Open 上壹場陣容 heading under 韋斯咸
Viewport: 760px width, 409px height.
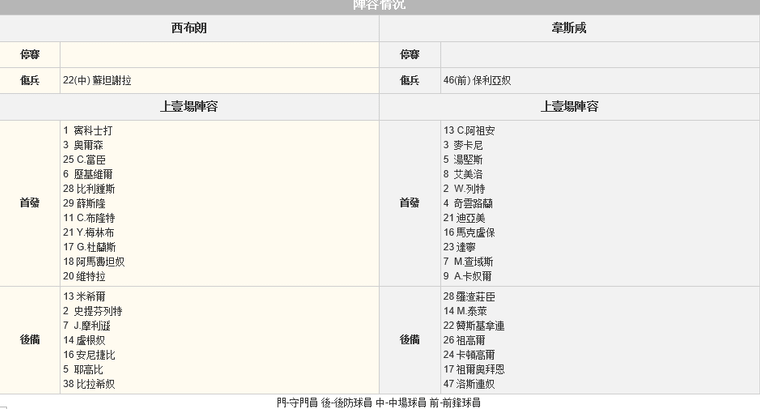(569, 107)
